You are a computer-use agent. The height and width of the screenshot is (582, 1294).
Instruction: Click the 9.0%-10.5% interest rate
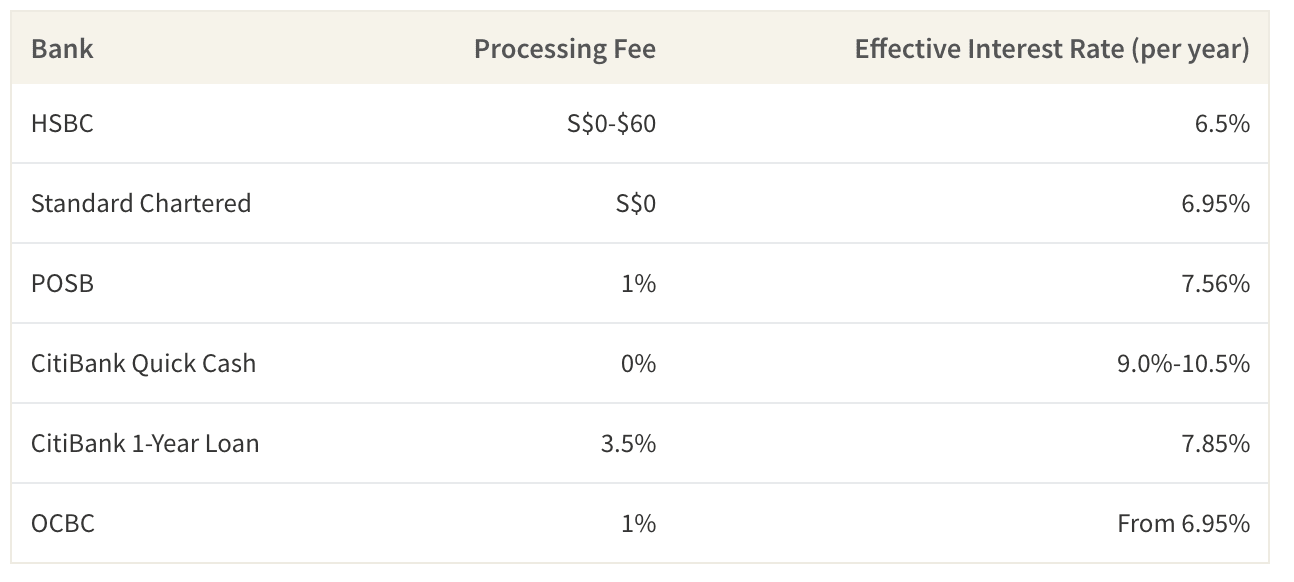coord(1183,363)
